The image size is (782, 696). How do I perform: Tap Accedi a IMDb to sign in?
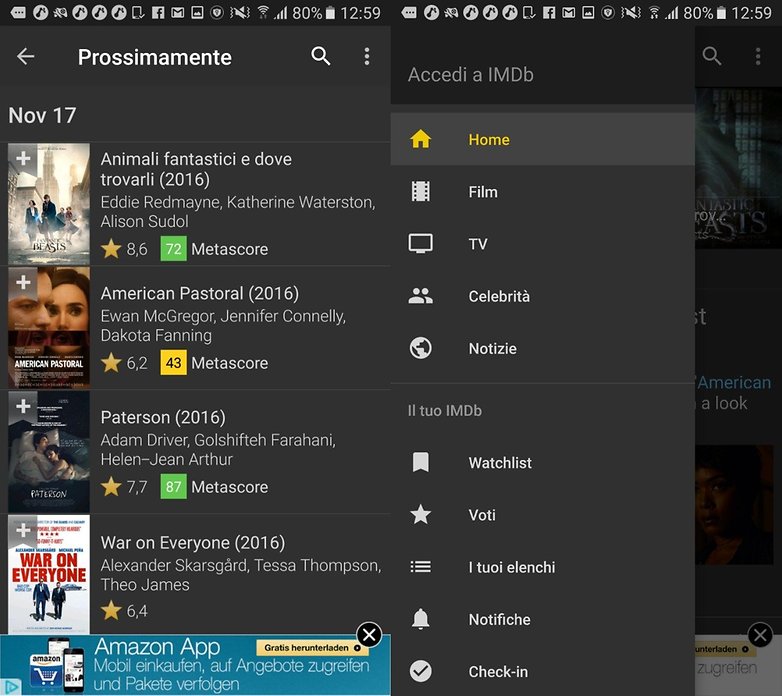coord(470,75)
